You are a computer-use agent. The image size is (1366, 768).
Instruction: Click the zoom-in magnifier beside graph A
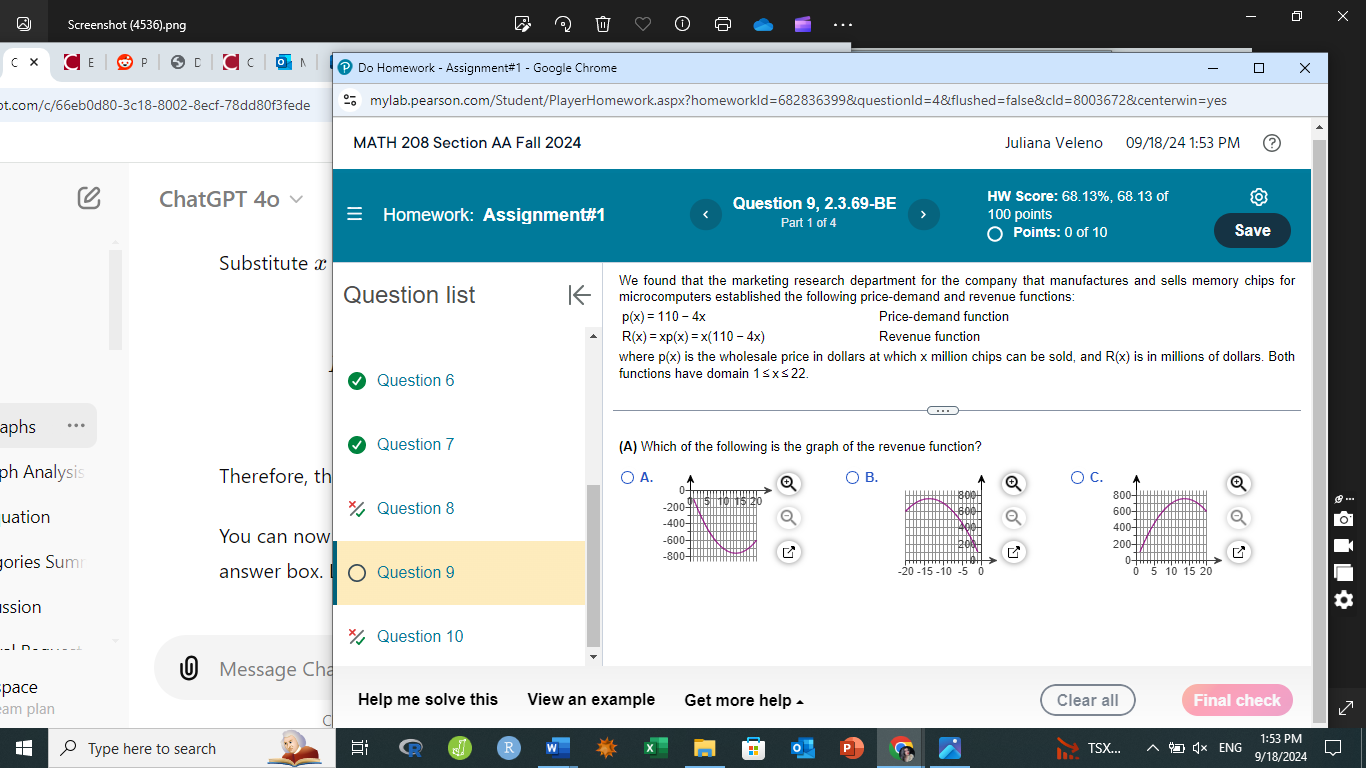tap(788, 483)
